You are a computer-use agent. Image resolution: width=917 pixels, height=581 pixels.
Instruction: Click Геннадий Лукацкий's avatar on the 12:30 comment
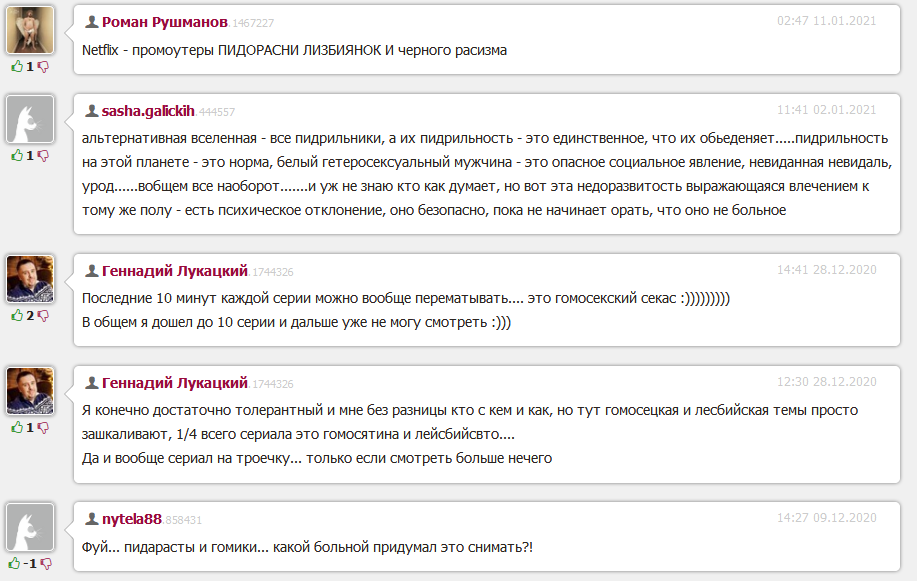click(30, 391)
